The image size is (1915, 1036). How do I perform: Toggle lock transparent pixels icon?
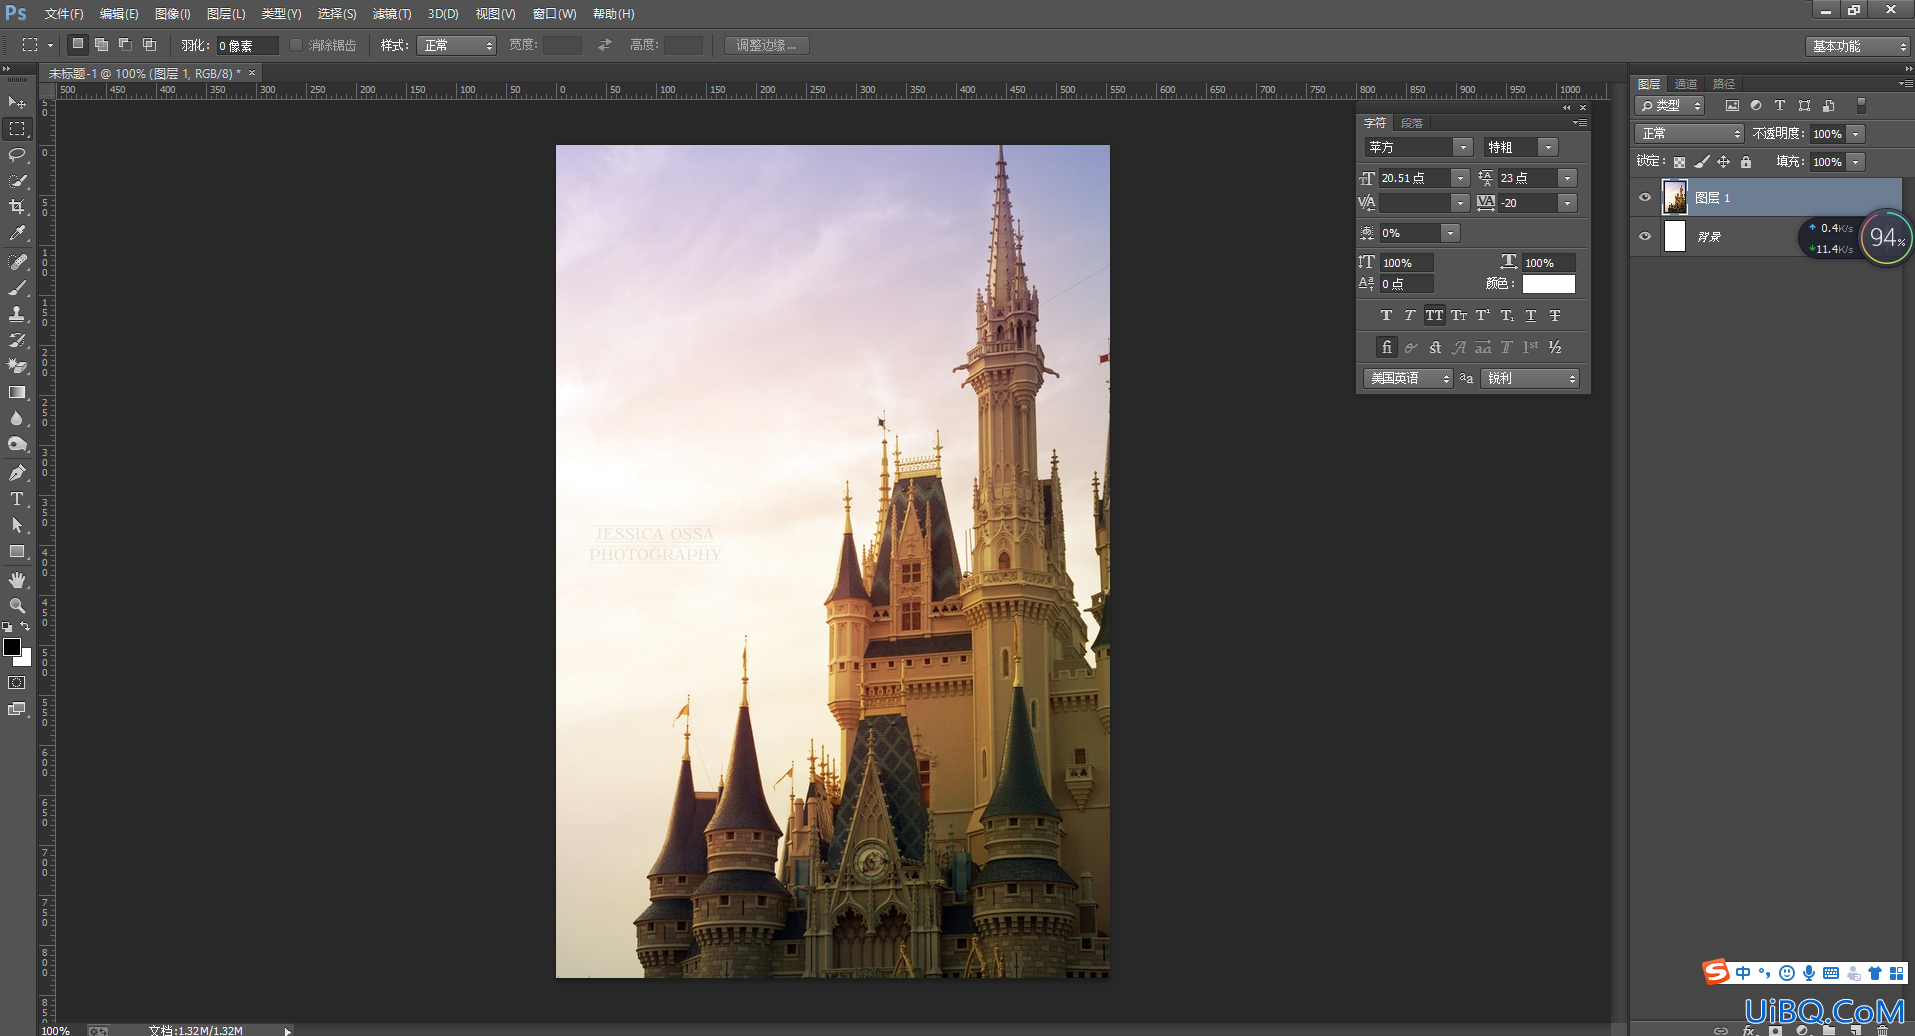(1679, 162)
